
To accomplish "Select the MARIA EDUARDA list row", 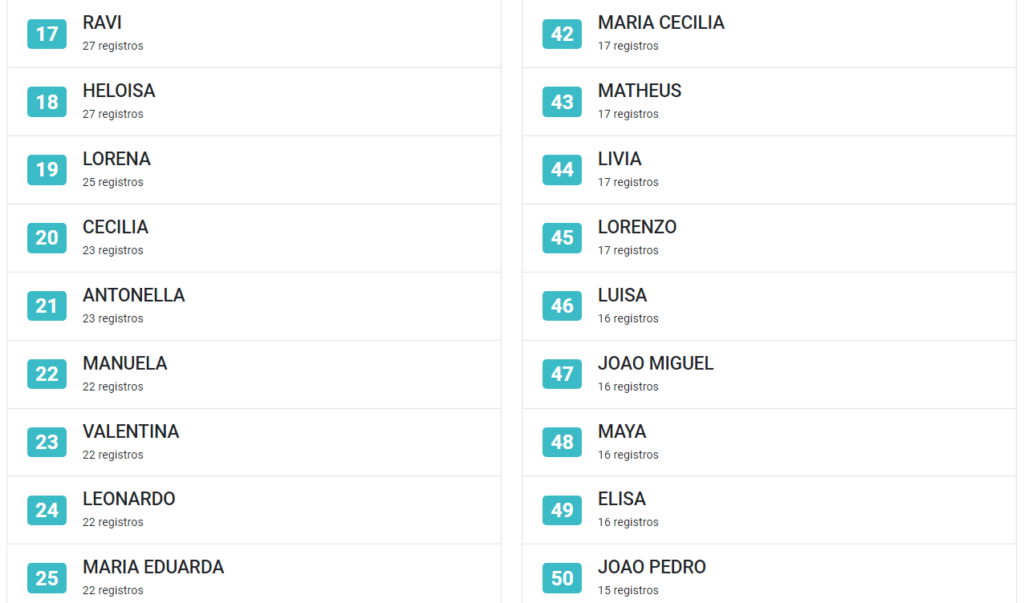I will [254, 574].
